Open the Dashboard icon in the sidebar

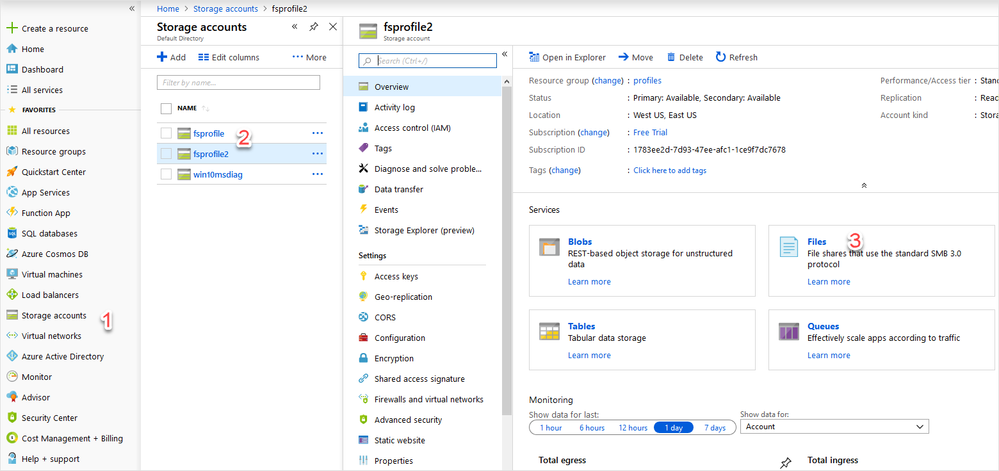[11, 69]
